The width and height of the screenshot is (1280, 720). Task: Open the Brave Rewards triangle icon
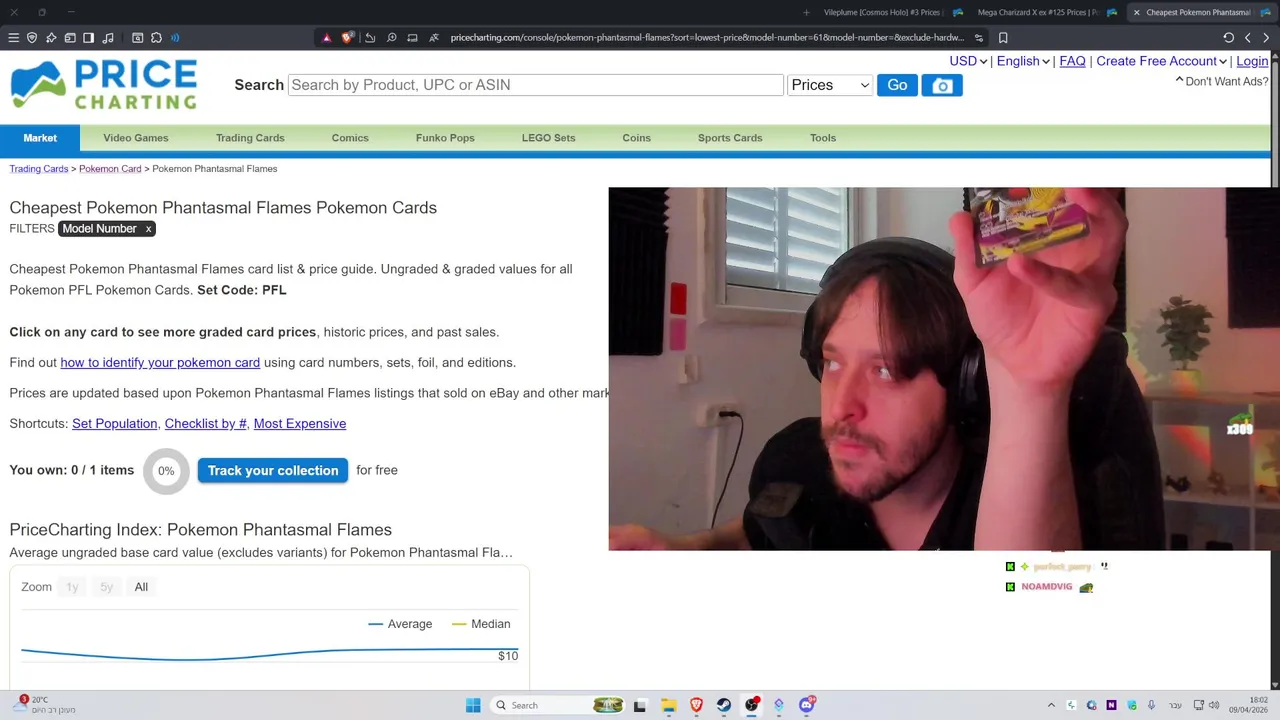pos(326,38)
